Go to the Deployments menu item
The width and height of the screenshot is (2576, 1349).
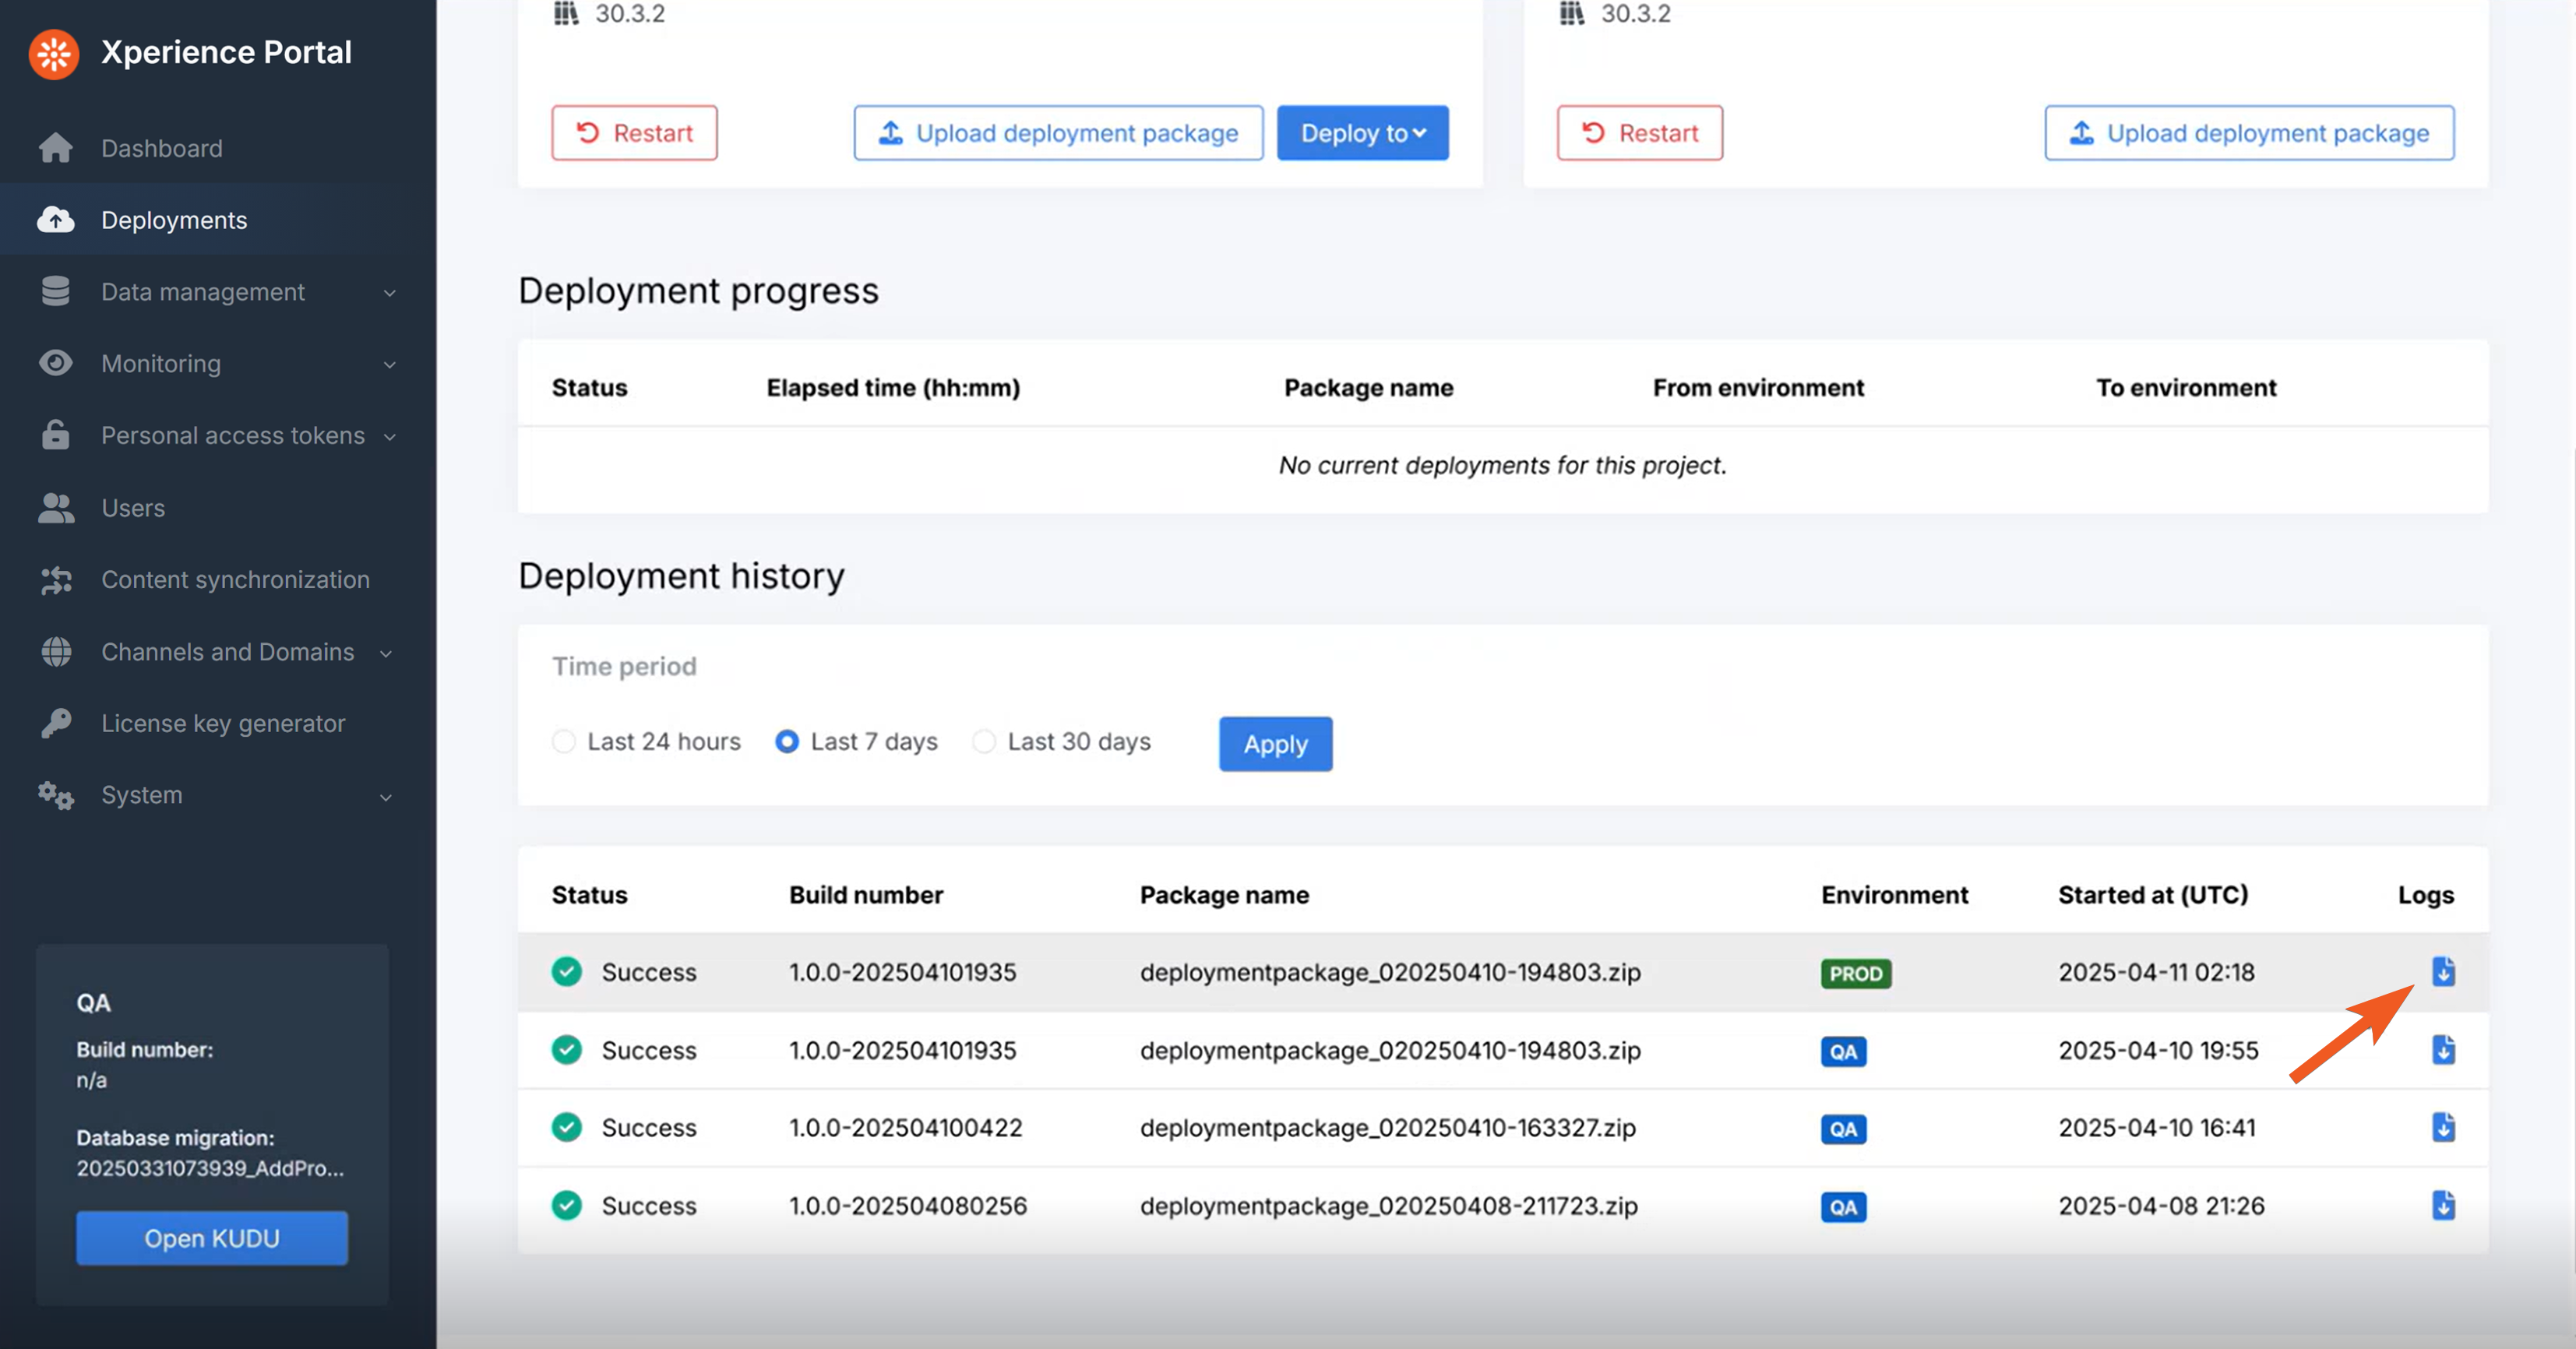pyautogui.click(x=174, y=220)
